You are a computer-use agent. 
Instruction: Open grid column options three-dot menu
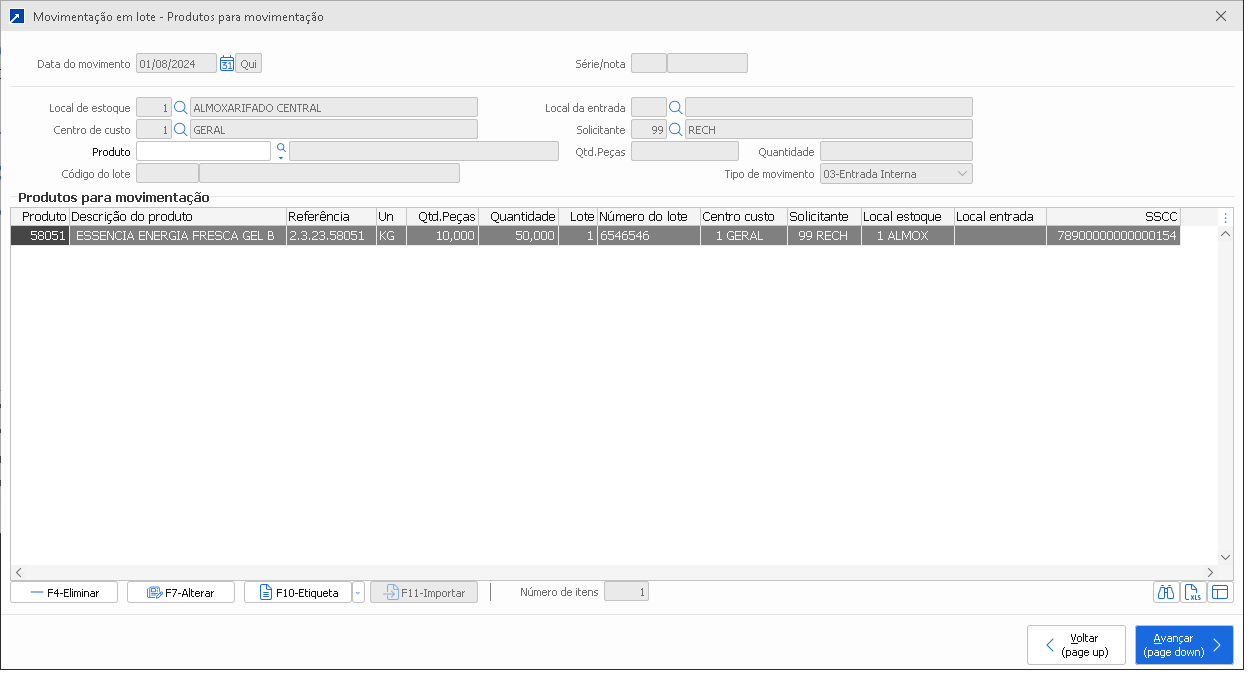point(1226,217)
